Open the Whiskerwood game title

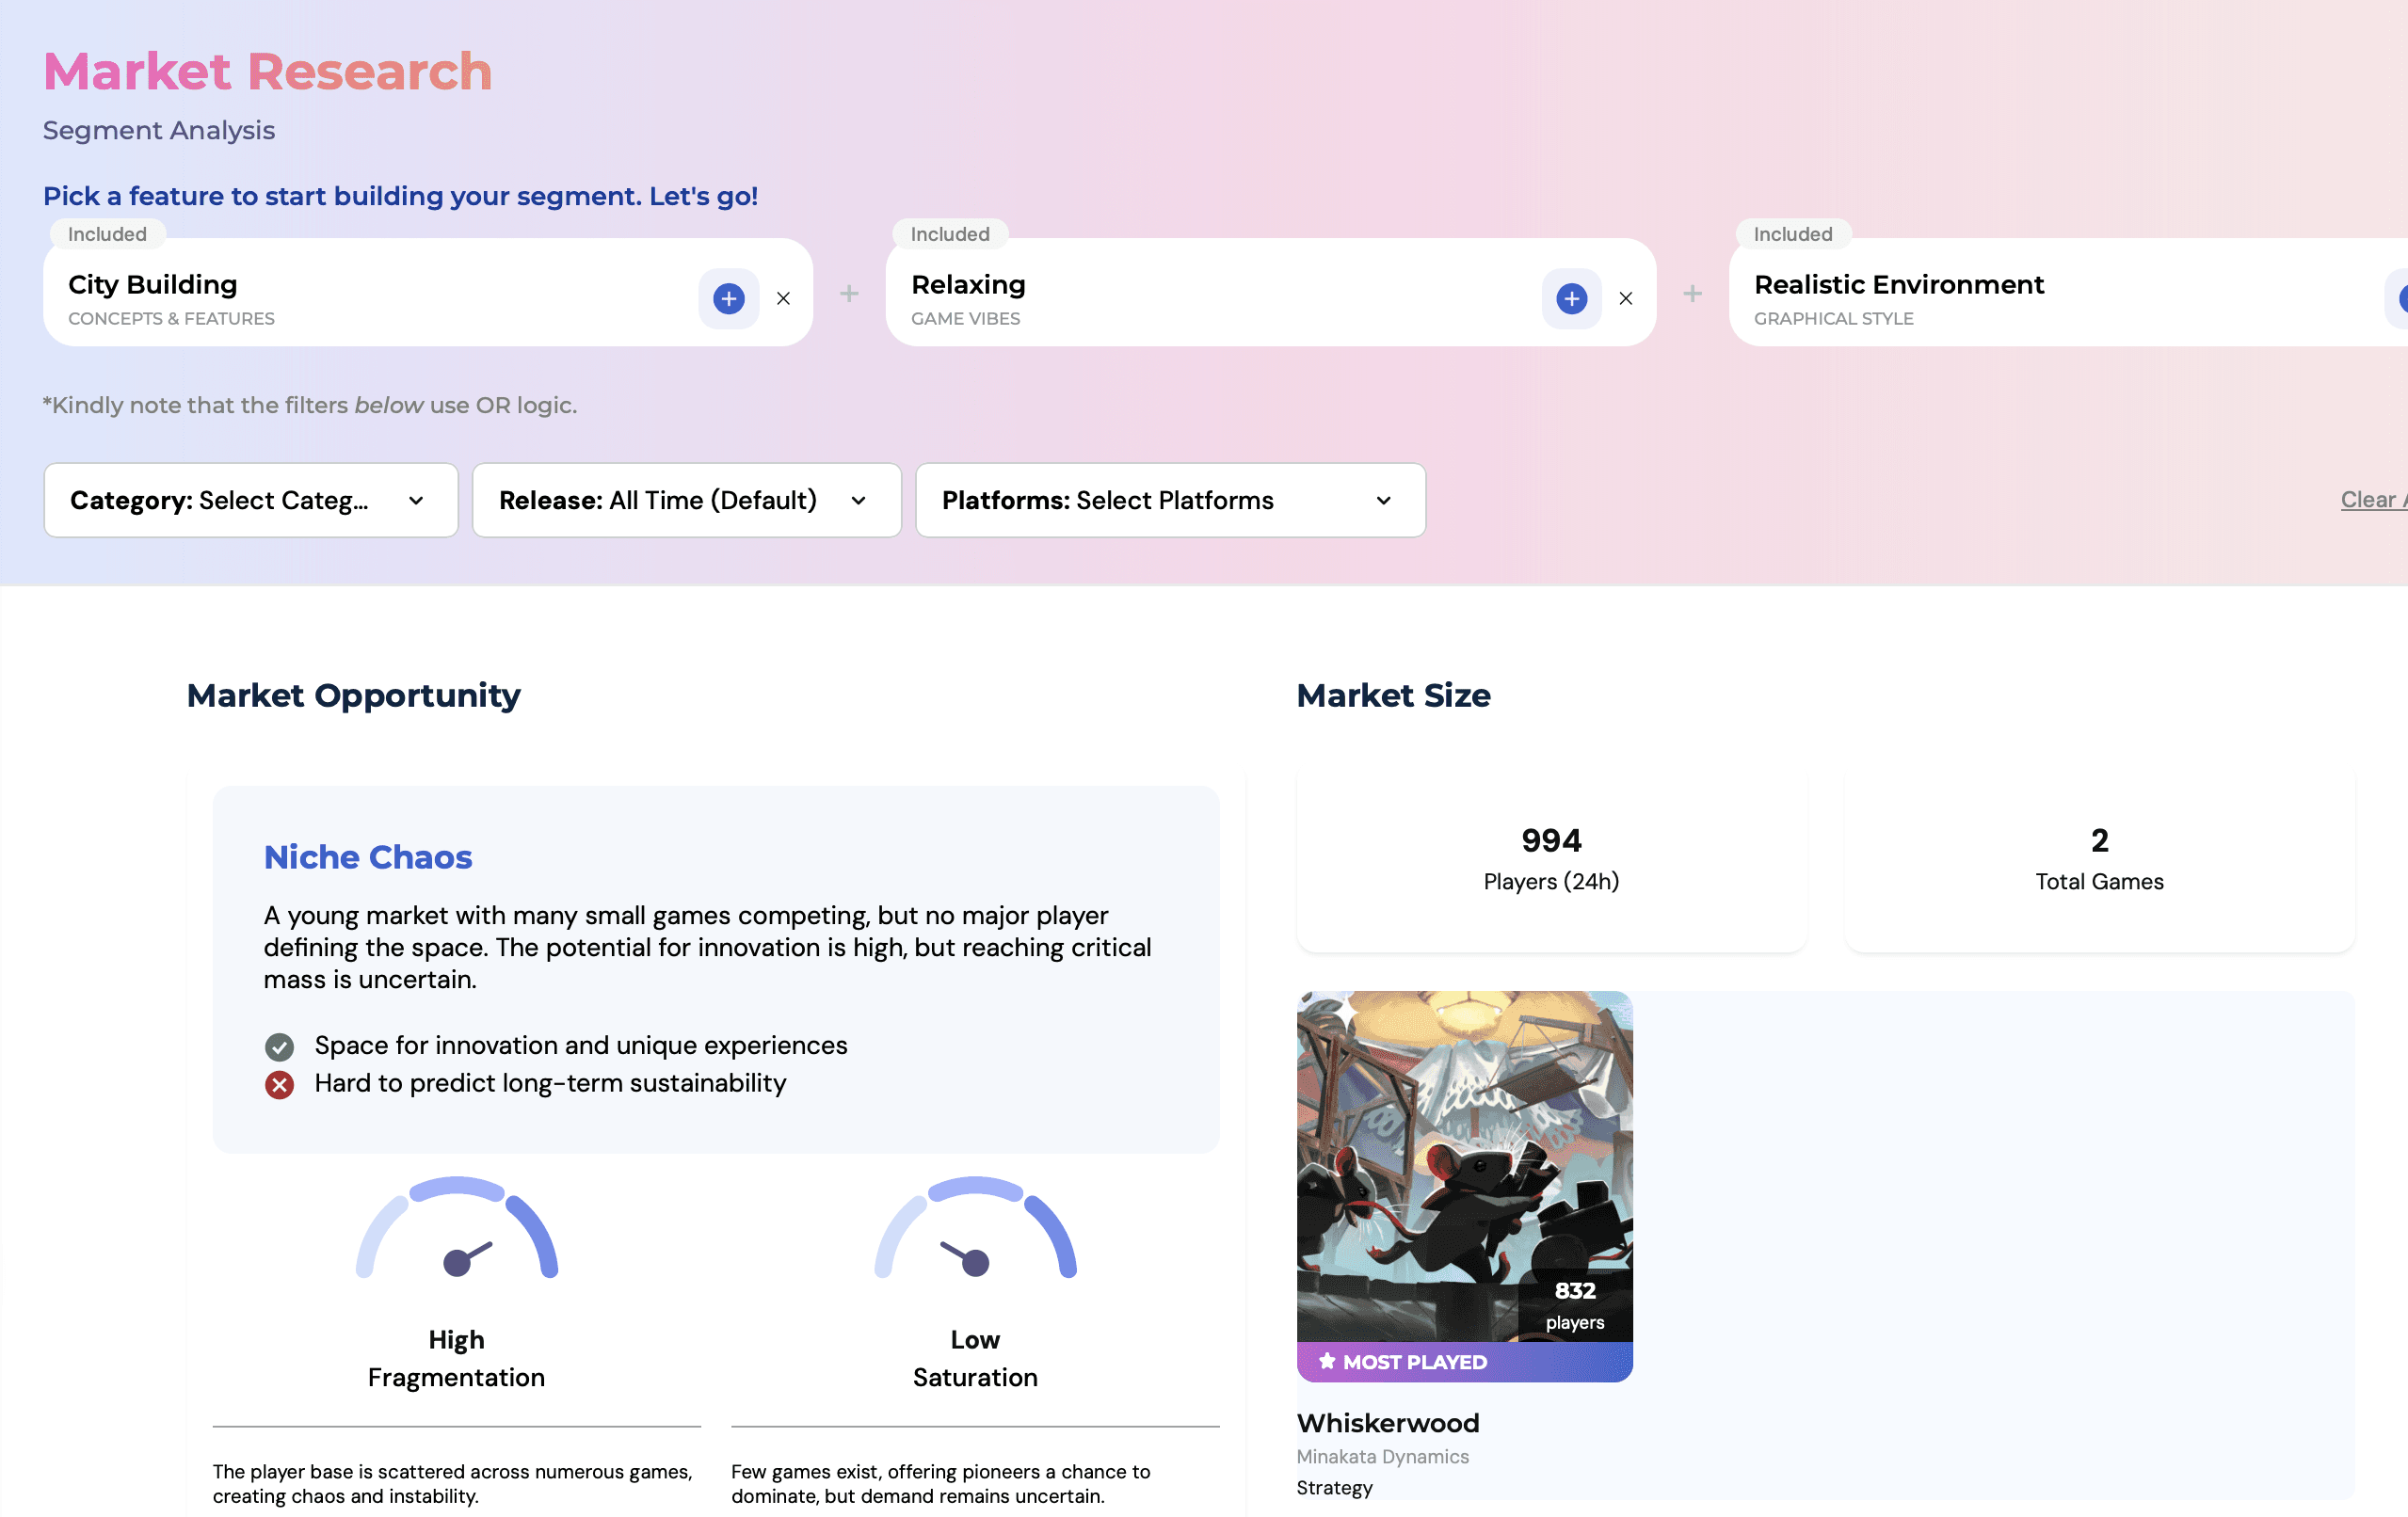point(1388,1423)
